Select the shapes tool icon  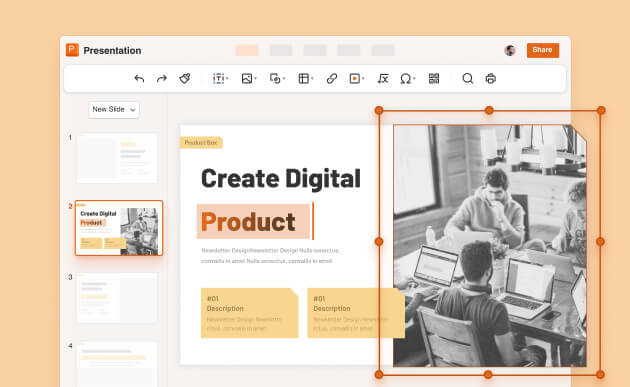(x=275, y=78)
